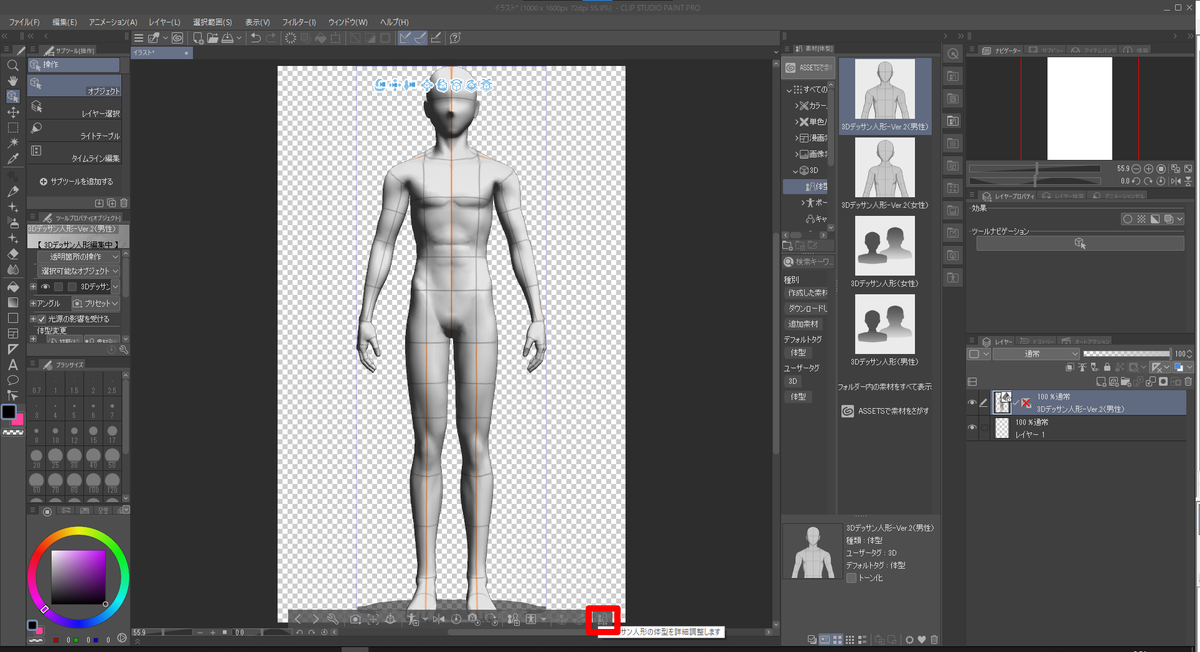Toggle visibility of レイヤー 1 layer

click(x=973, y=427)
